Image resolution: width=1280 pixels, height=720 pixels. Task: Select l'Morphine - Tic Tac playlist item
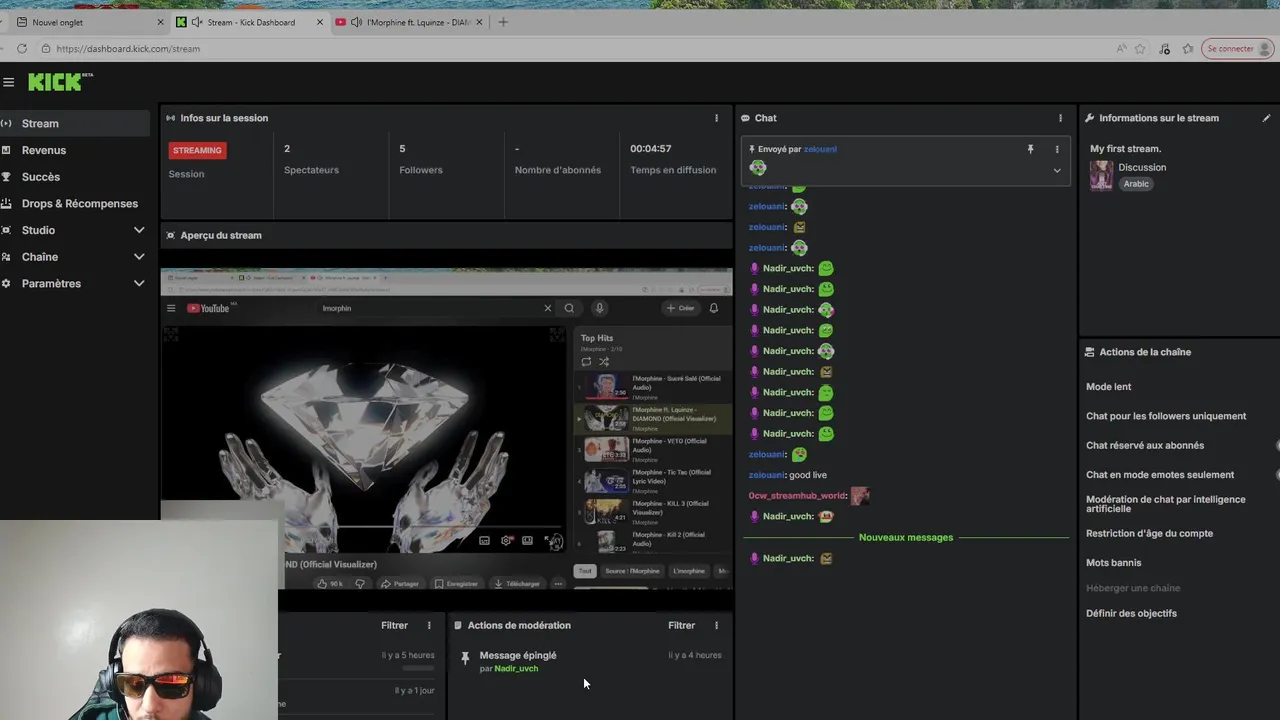pos(654,480)
